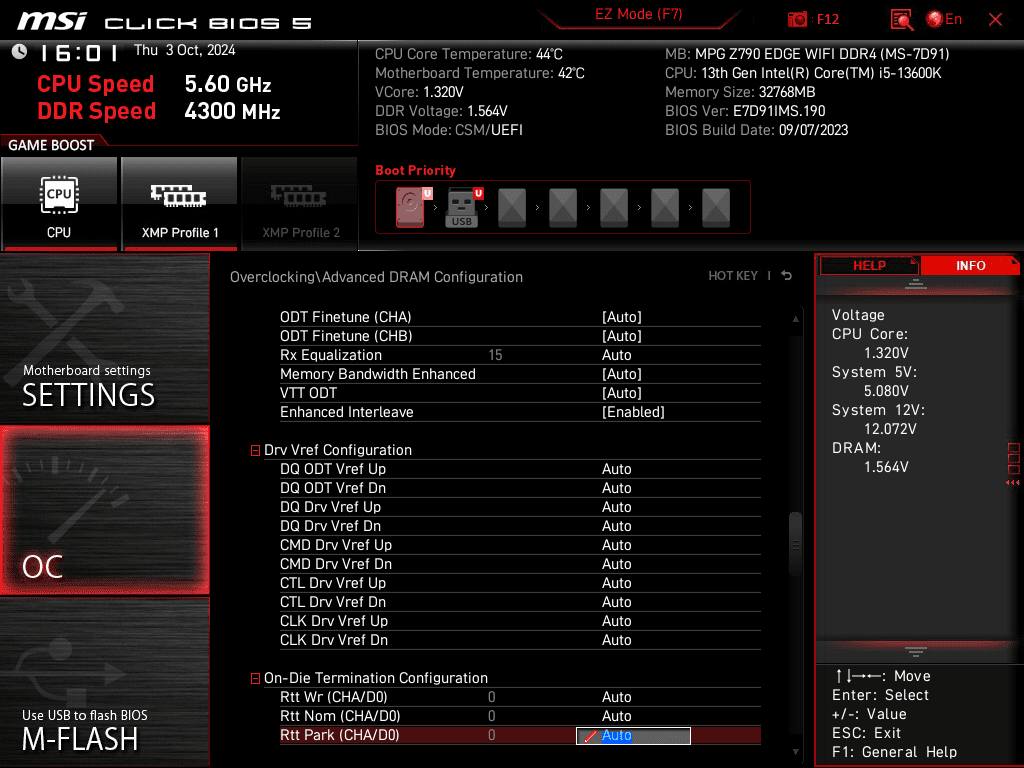Select the CTL Drv Vref Up row
This screenshot has height=768, width=1024.
coord(520,583)
